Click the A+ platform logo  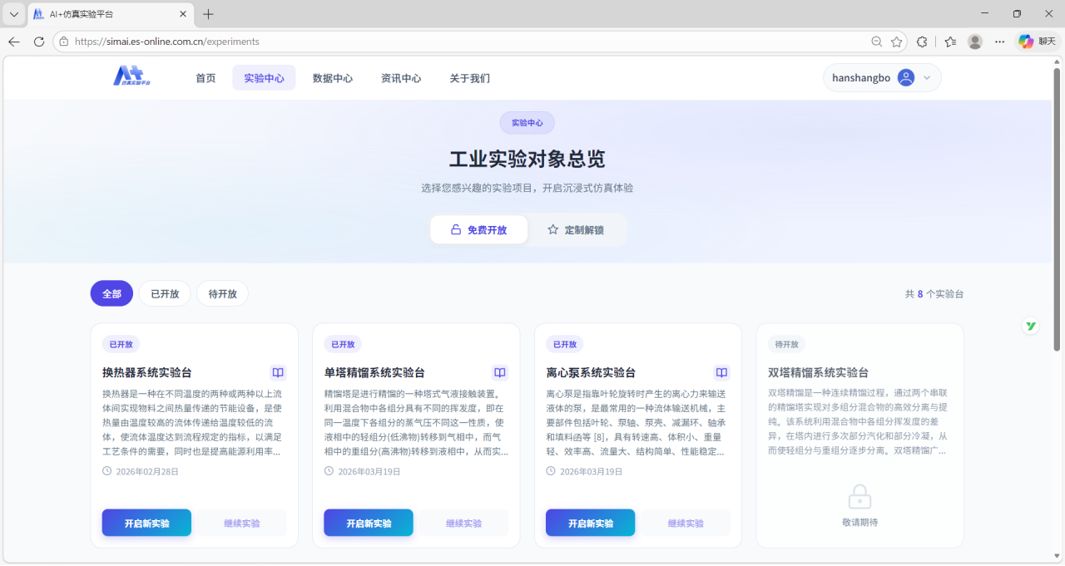[x=132, y=77]
